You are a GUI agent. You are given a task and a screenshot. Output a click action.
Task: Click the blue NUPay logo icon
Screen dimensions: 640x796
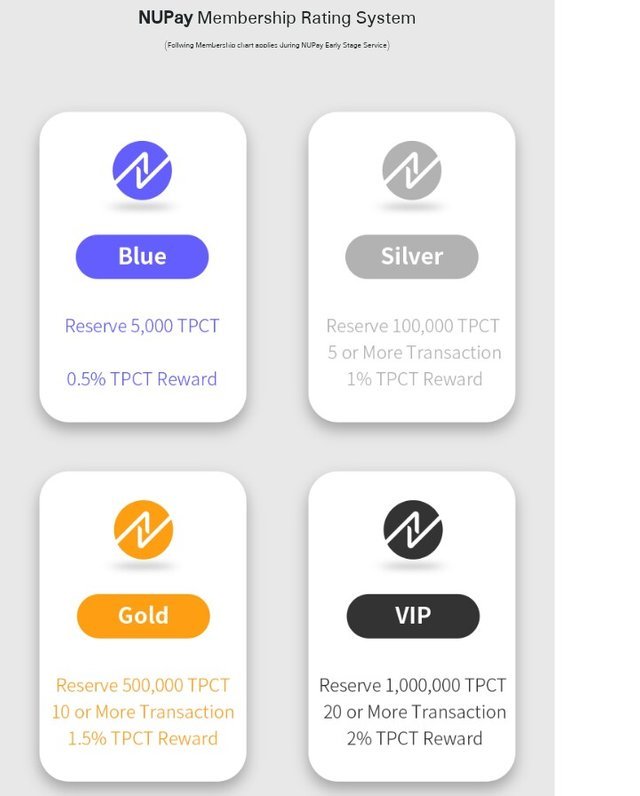point(142,170)
